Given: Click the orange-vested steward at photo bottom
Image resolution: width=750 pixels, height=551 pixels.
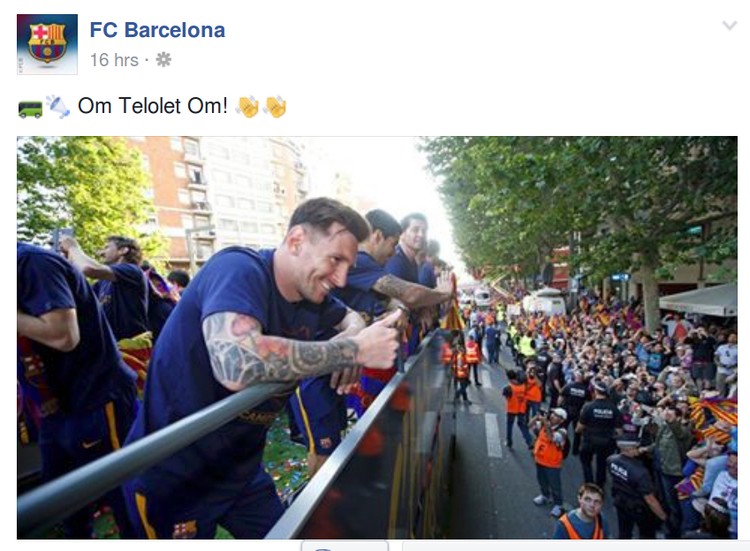Looking at the screenshot, I should [x=581, y=514].
